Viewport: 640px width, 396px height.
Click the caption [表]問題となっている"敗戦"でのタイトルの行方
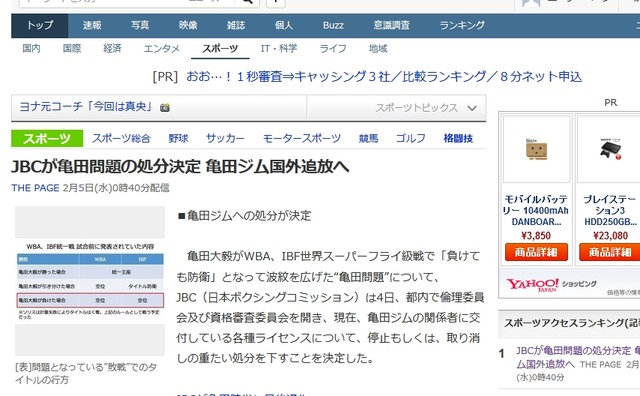point(86,374)
